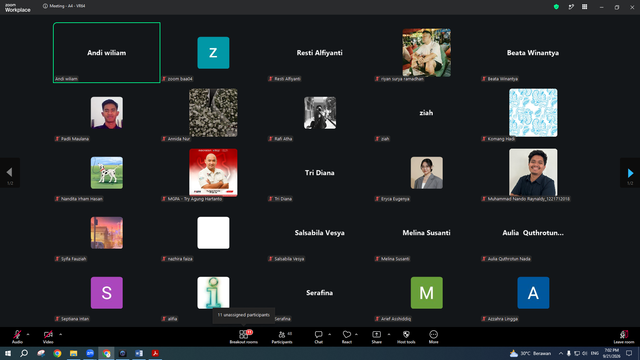Viewport: 640px width, 360px height.
Task: Select MGPA - Try Agung Hartanto photo
Action: point(213,173)
